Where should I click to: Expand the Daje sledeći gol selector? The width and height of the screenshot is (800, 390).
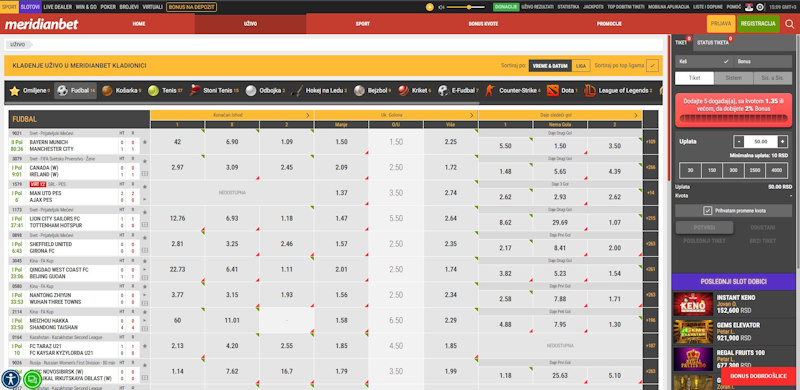pyautogui.click(x=560, y=115)
